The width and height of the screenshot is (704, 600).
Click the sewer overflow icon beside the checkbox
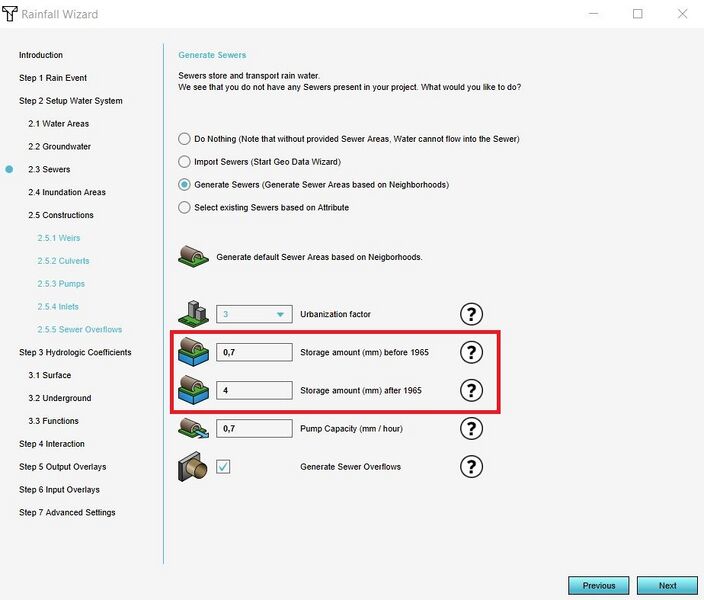[193, 466]
